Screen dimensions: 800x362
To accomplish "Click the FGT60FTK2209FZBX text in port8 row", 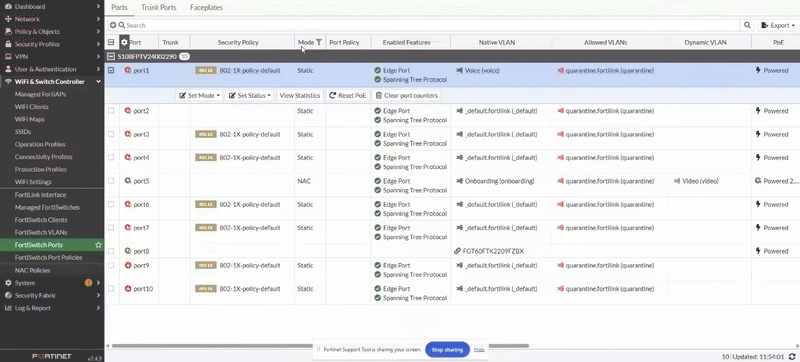I will point(493,251).
